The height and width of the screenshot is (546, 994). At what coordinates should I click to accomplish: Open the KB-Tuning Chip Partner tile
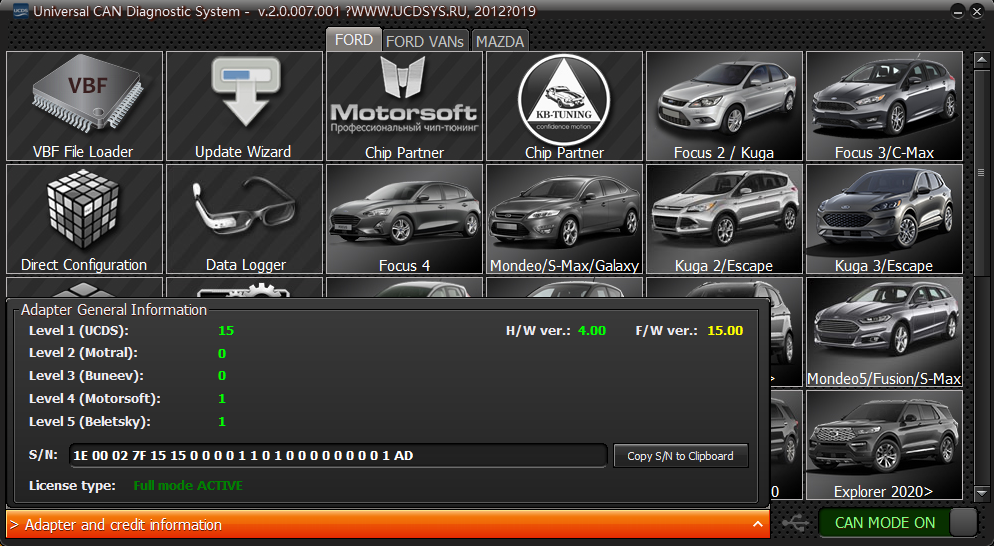click(x=564, y=106)
